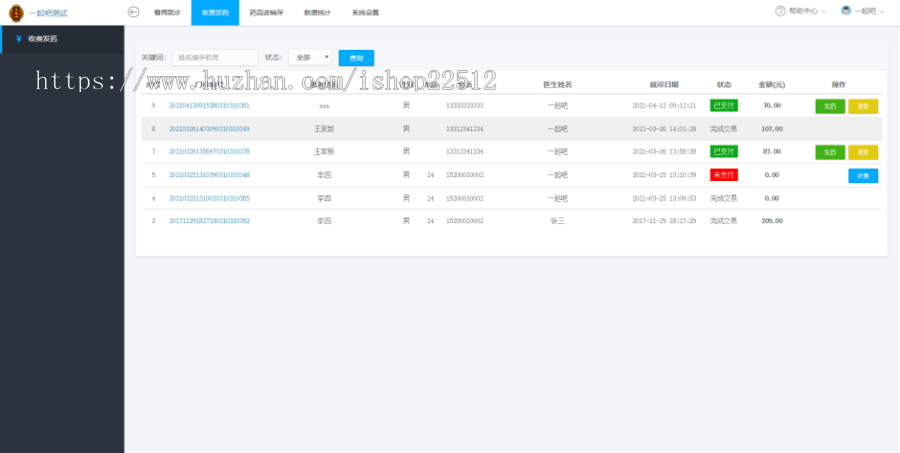Select 收费发药 in the left sidebar
Viewport: 900px width, 453px height.
coord(42,39)
